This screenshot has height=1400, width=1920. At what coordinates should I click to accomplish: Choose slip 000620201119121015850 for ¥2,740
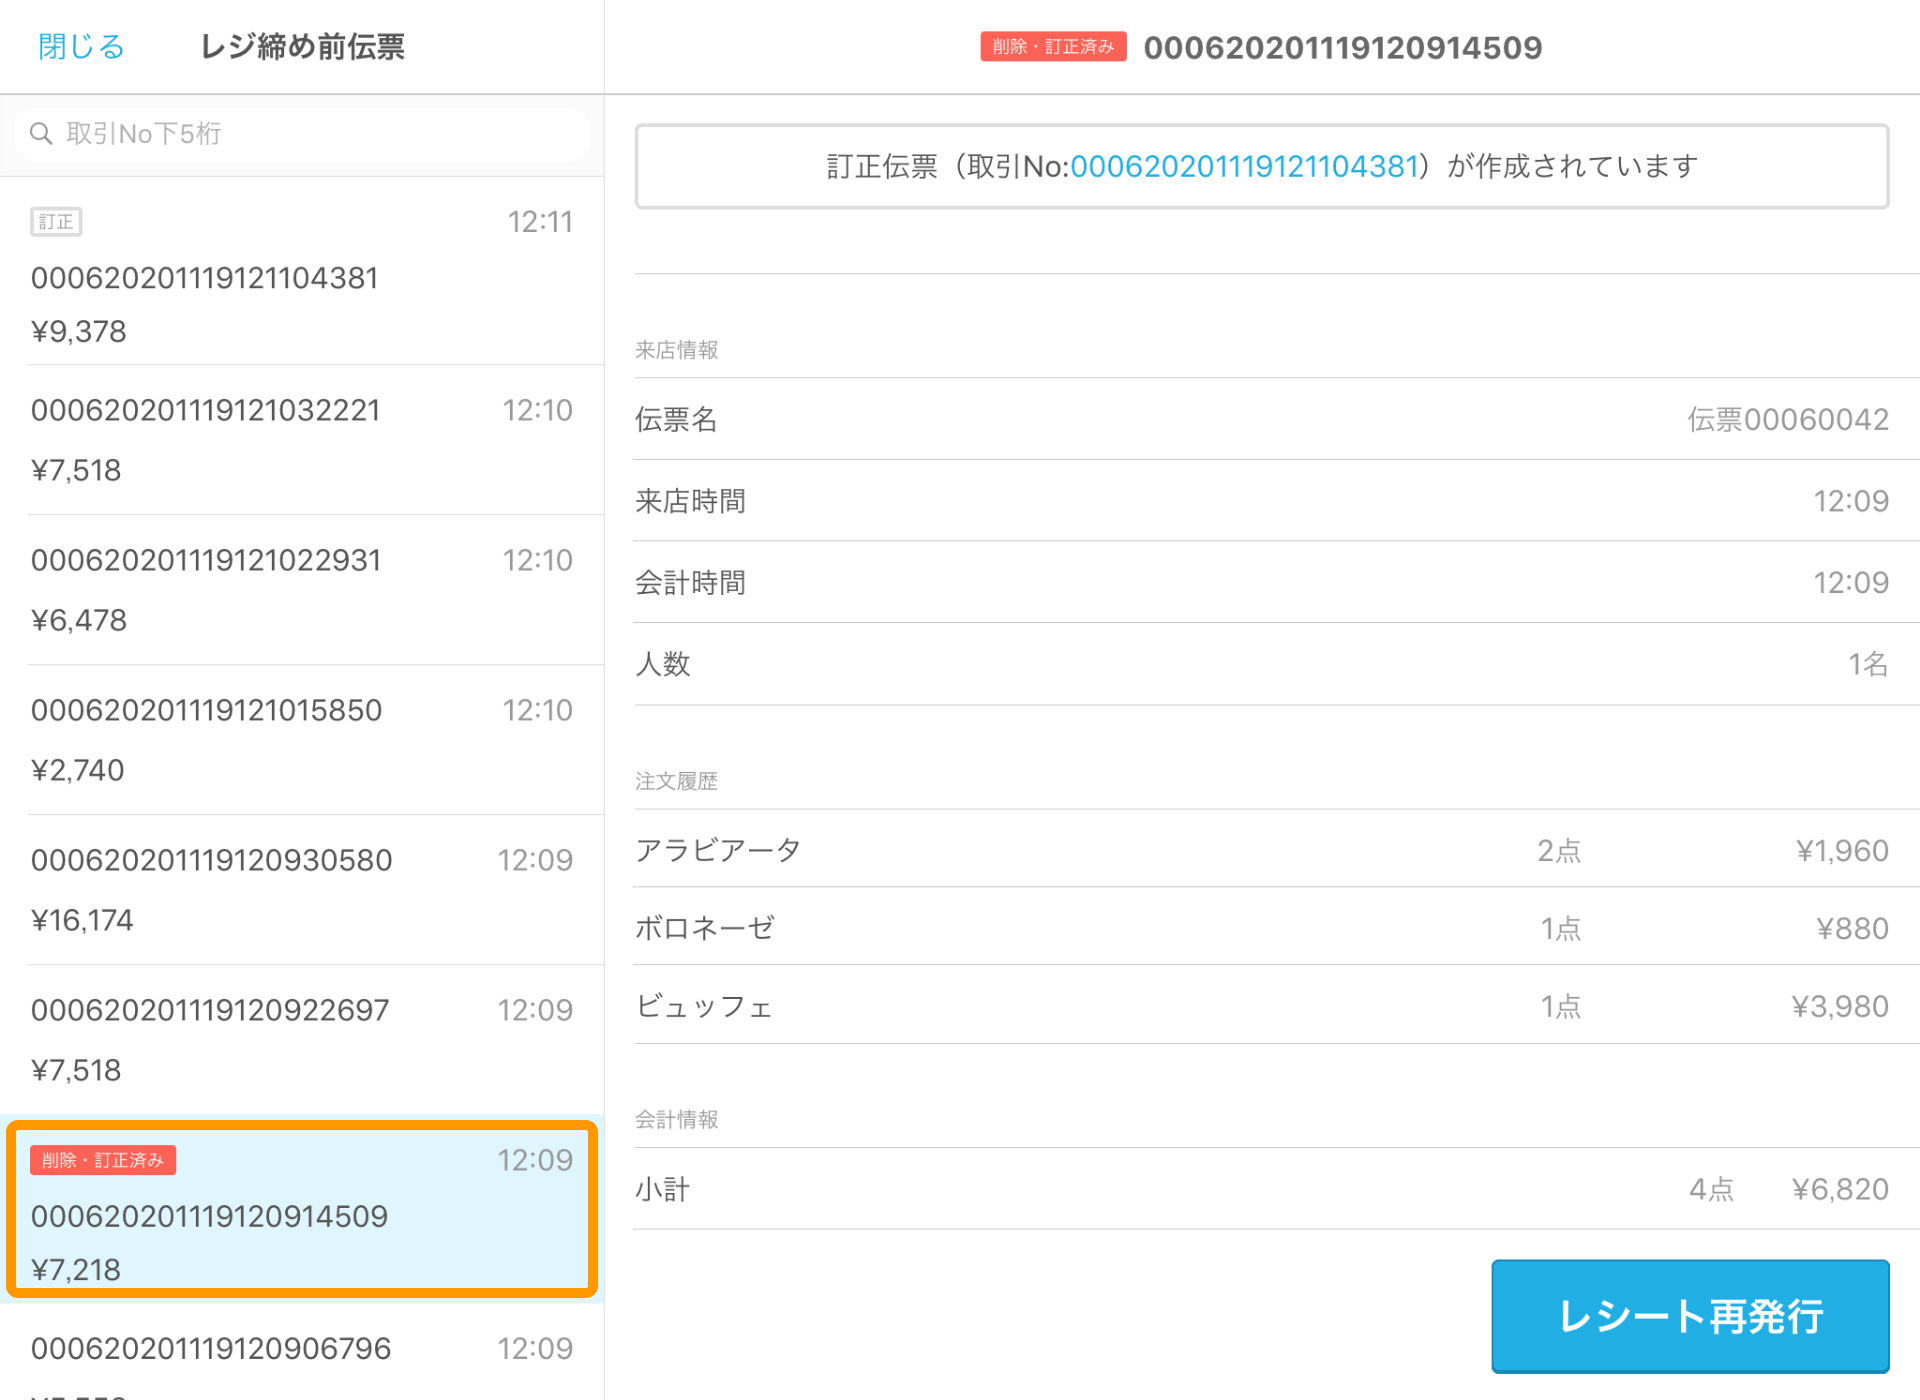[300, 740]
